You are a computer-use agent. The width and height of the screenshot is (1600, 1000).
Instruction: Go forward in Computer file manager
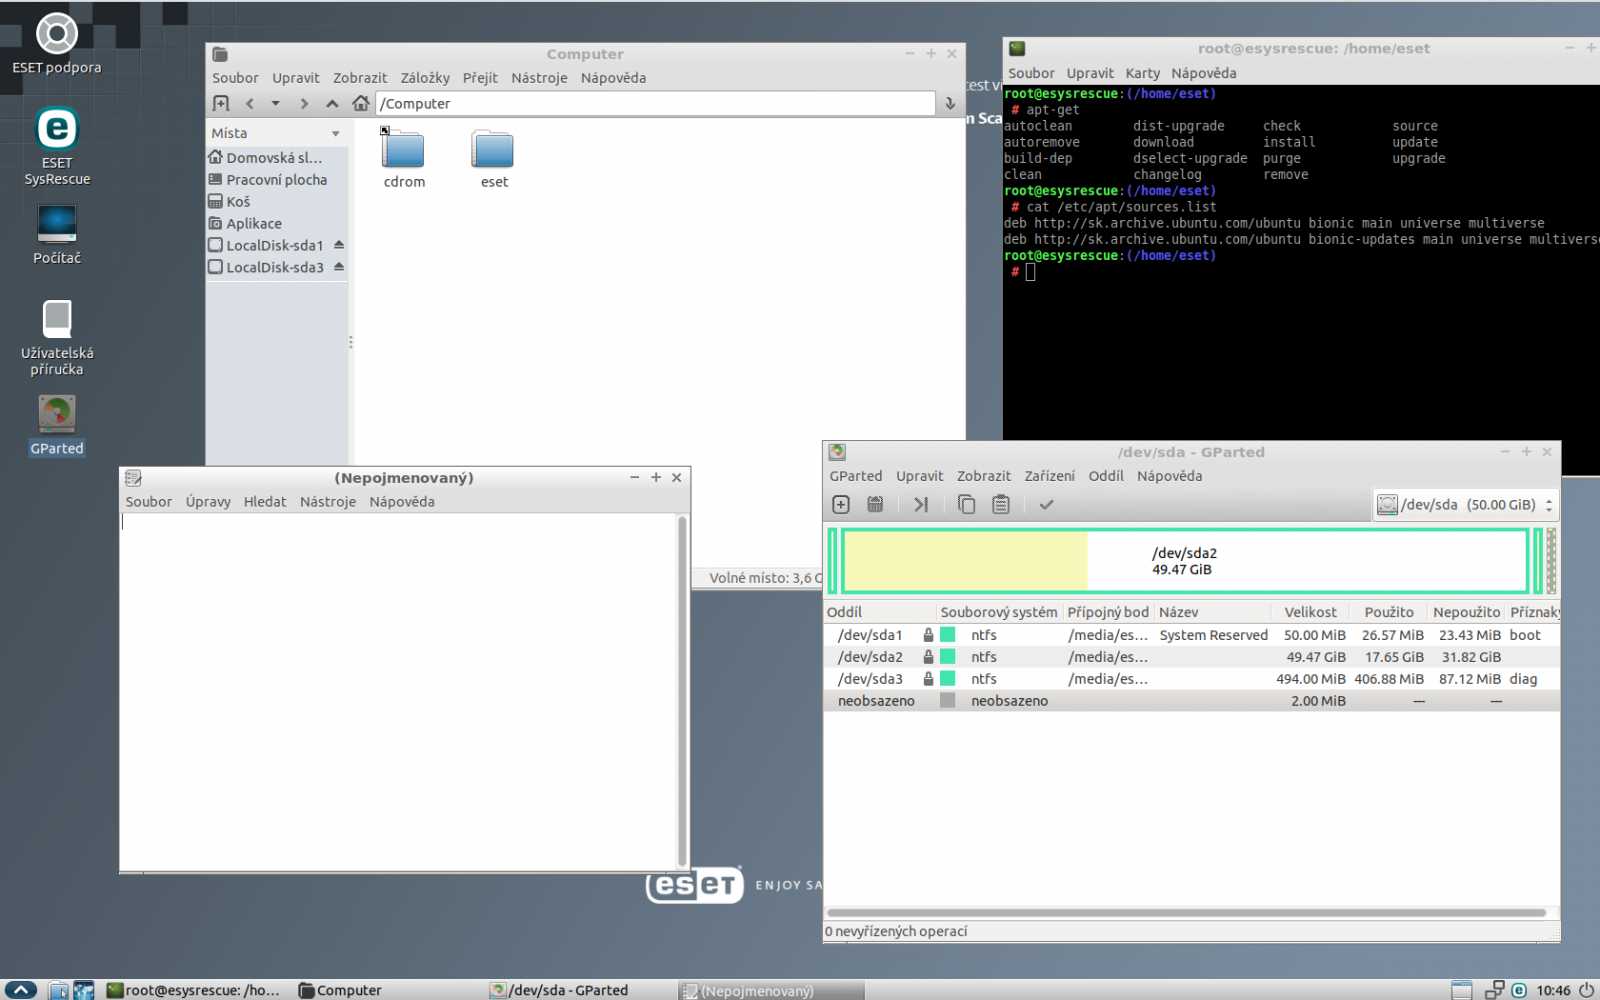(x=304, y=103)
